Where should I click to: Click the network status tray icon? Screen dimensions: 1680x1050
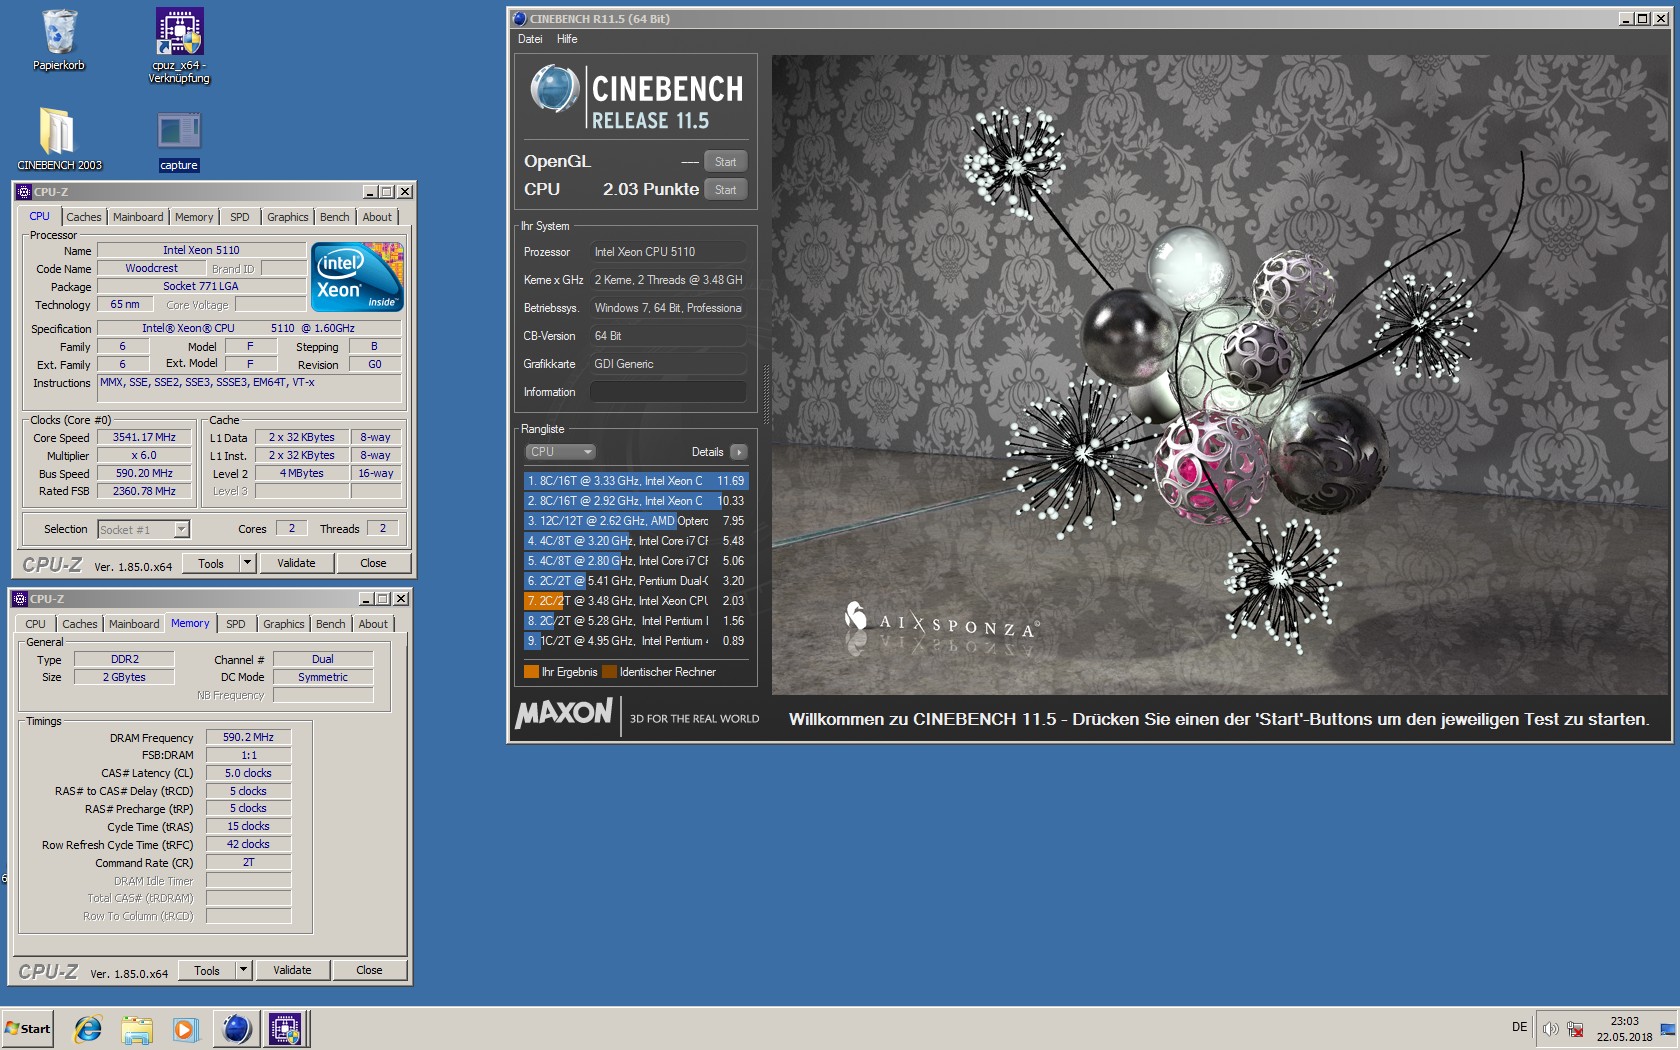coord(1575,1028)
